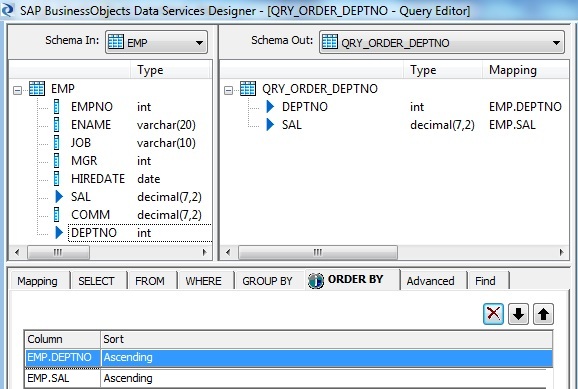The image size is (578, 389).
Task: Select HIREDATE in the EMP schema
Action: coord(98,179)
